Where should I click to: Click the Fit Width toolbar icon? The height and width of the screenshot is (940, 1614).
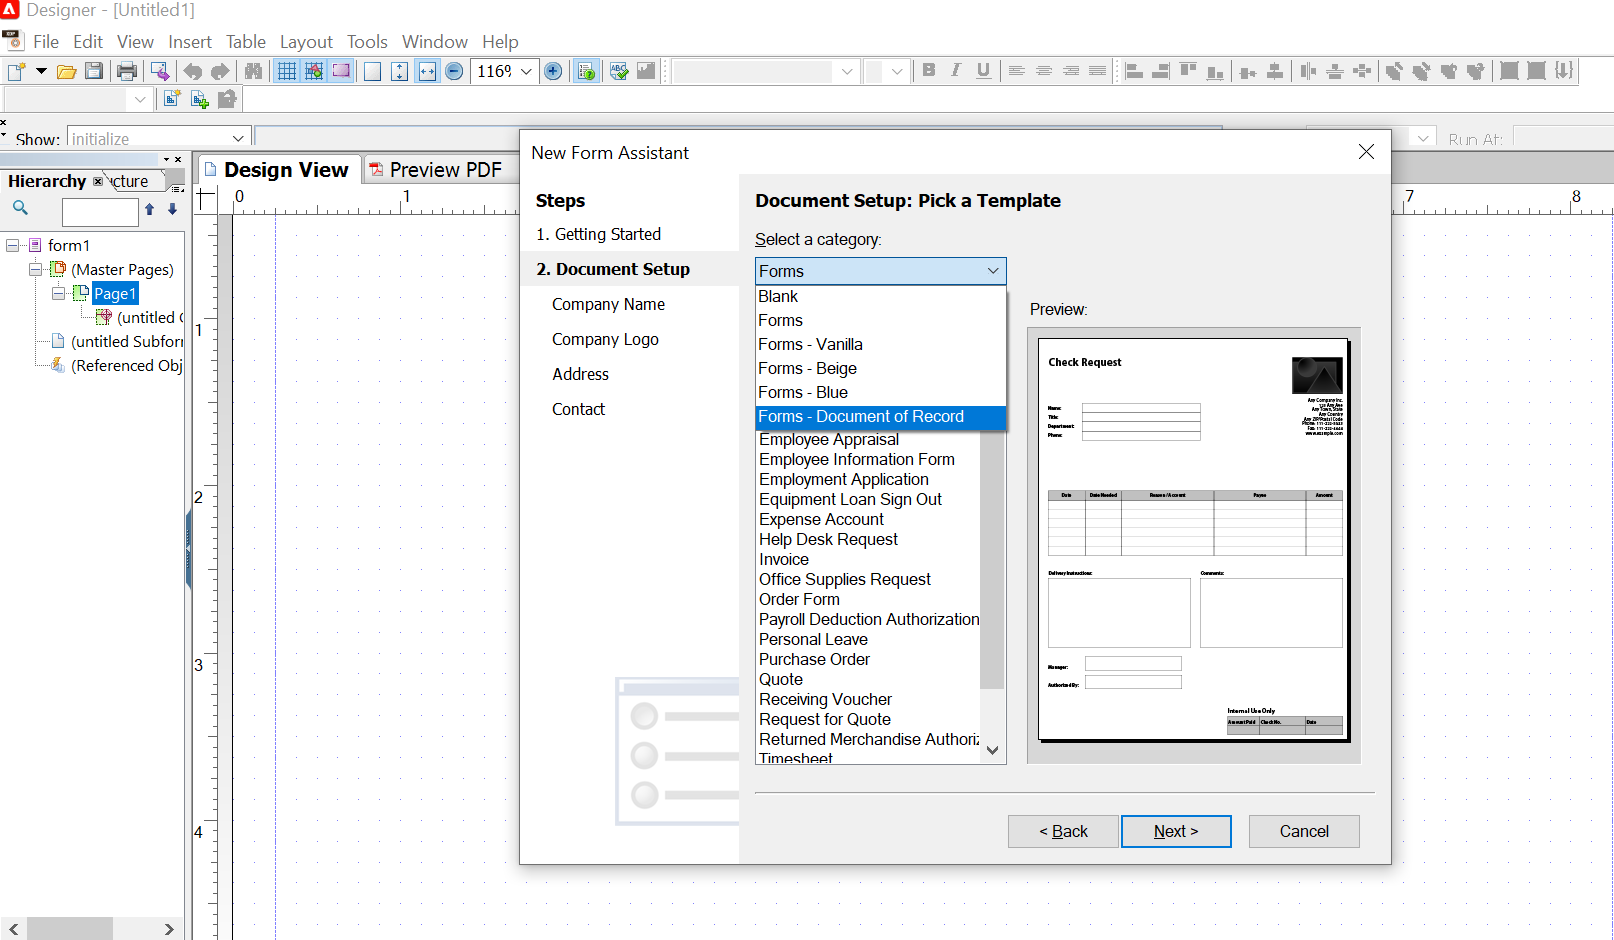[427, 71]
